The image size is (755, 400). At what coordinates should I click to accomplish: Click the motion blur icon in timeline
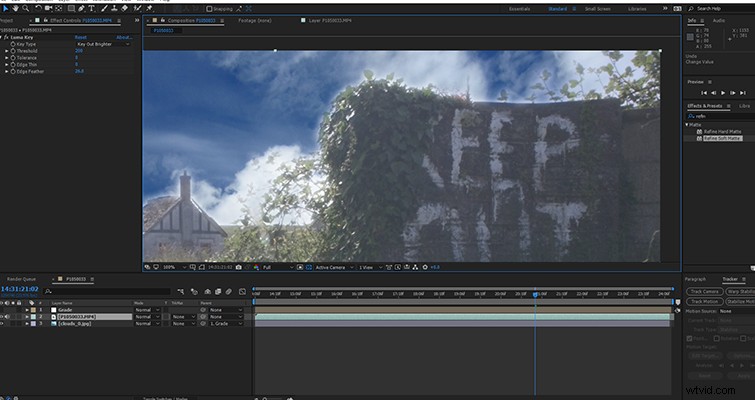pos(229,292)
